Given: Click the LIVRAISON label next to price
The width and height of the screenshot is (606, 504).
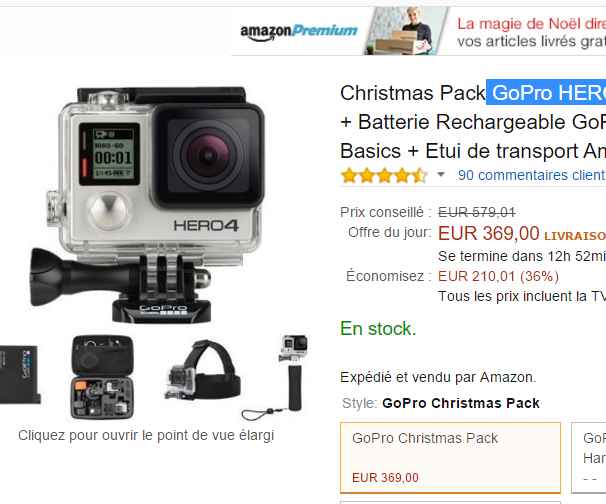Looking at the screenshot, I should coord(575,236).
